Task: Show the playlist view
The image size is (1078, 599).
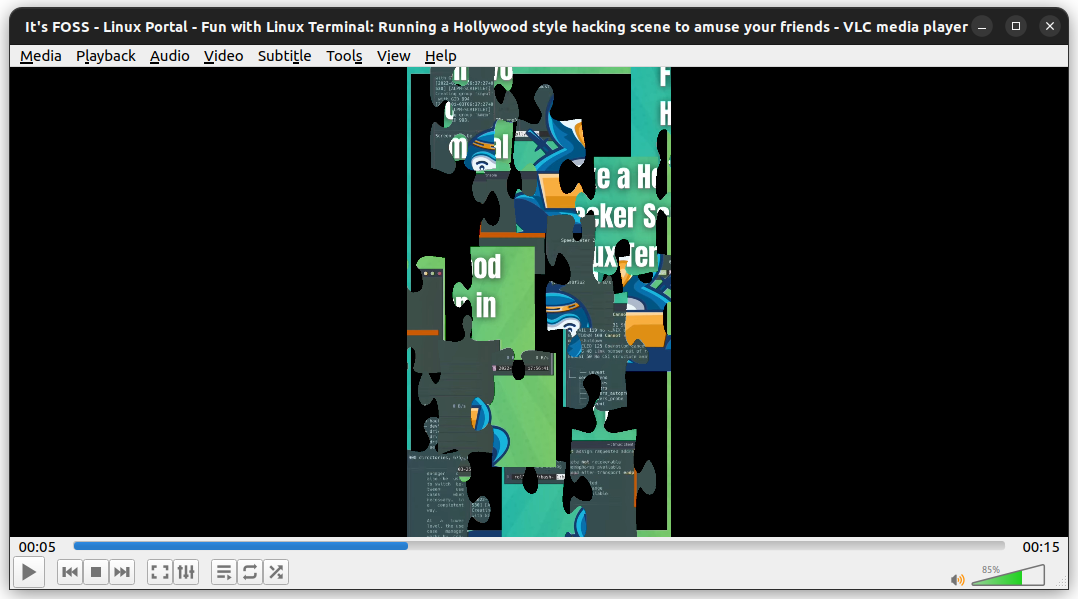Action: pyautogui.click(x=223, y=571)
